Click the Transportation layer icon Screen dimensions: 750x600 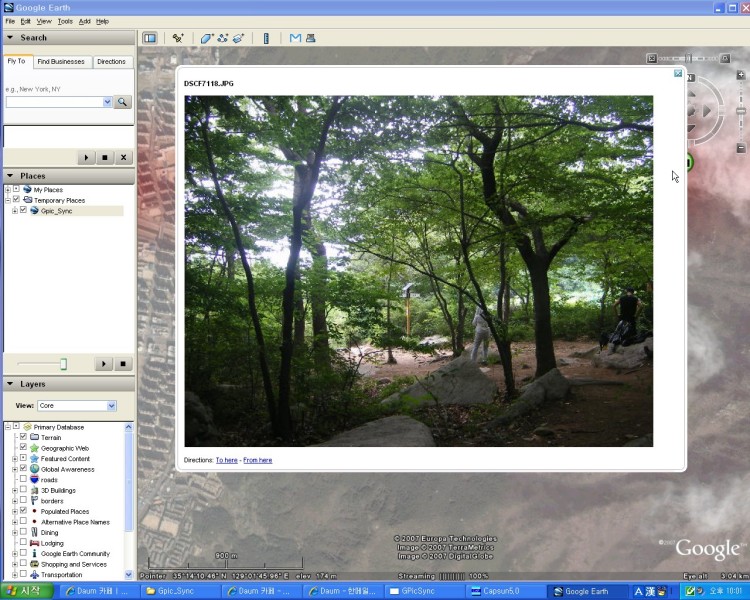34,574
